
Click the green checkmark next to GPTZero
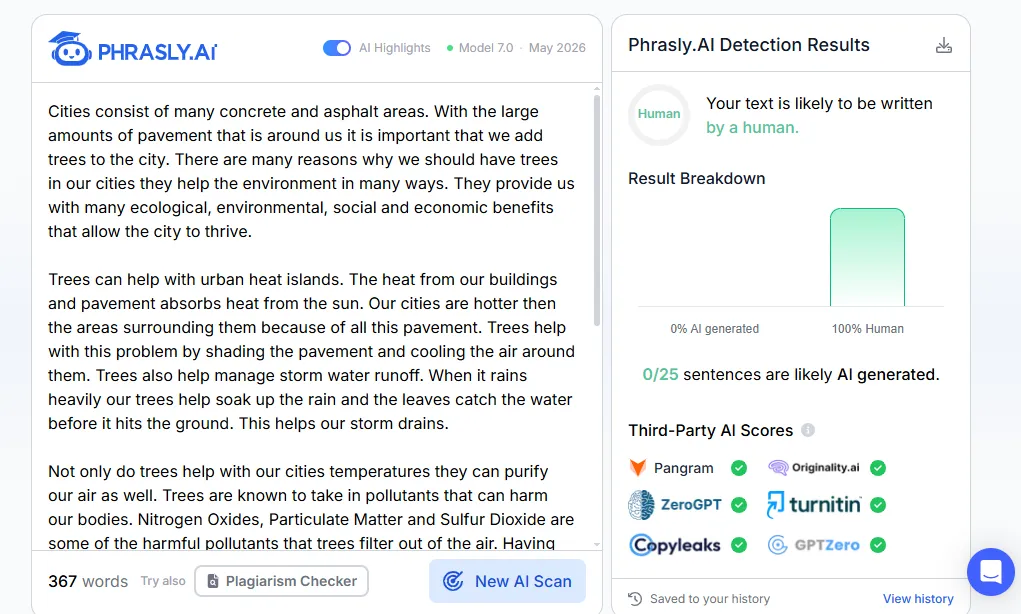click(x=878, y=545)
